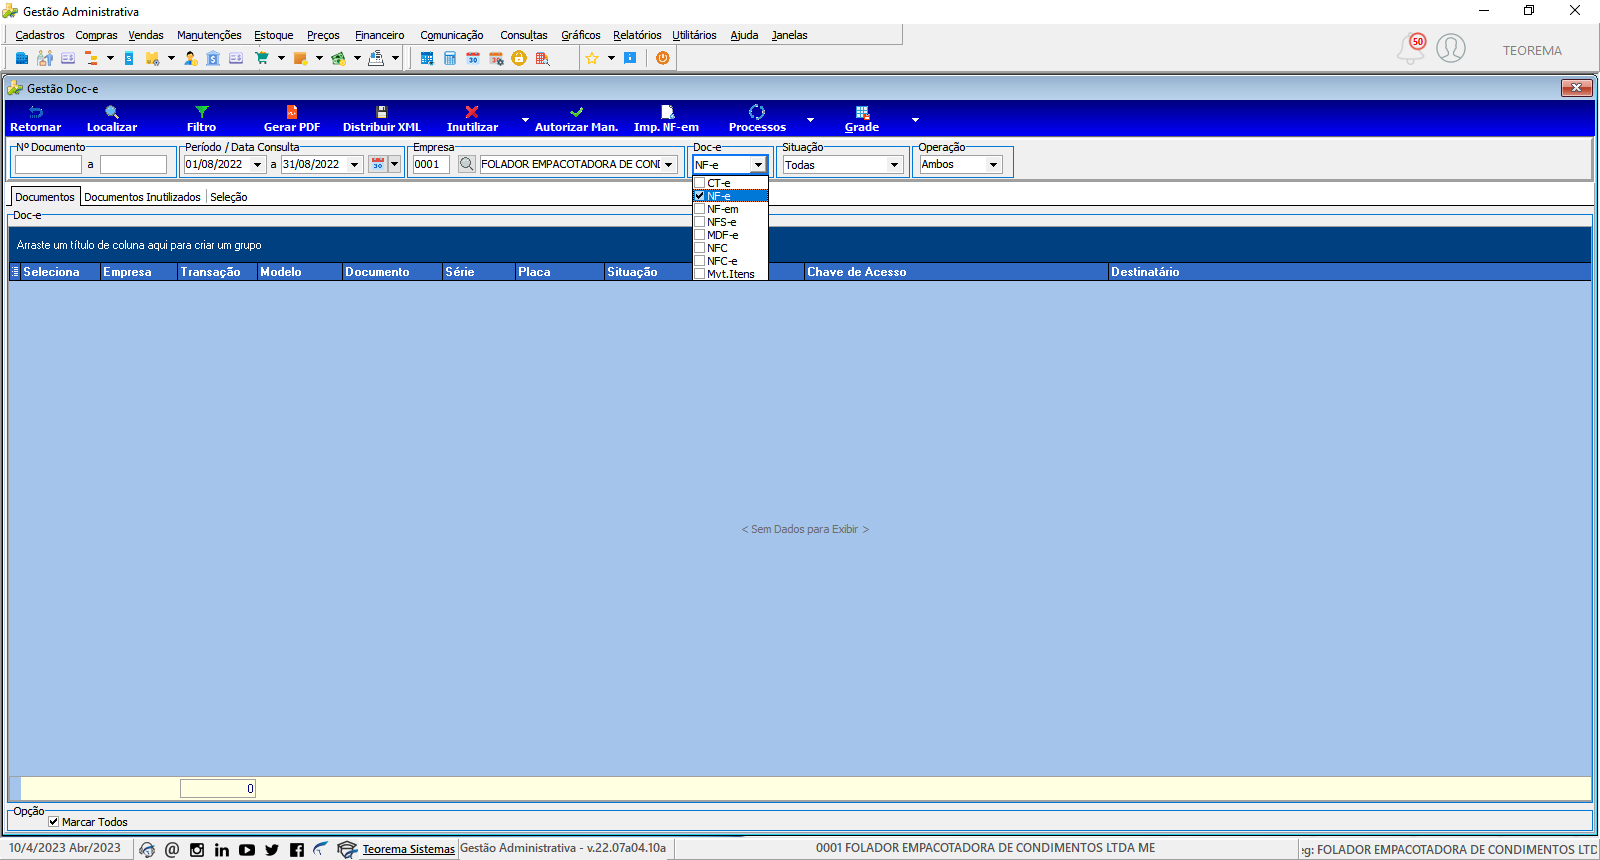This screenshot has width=1600, height=860.
Task: Check the NFC-e option in list
Action: [700, 261]
